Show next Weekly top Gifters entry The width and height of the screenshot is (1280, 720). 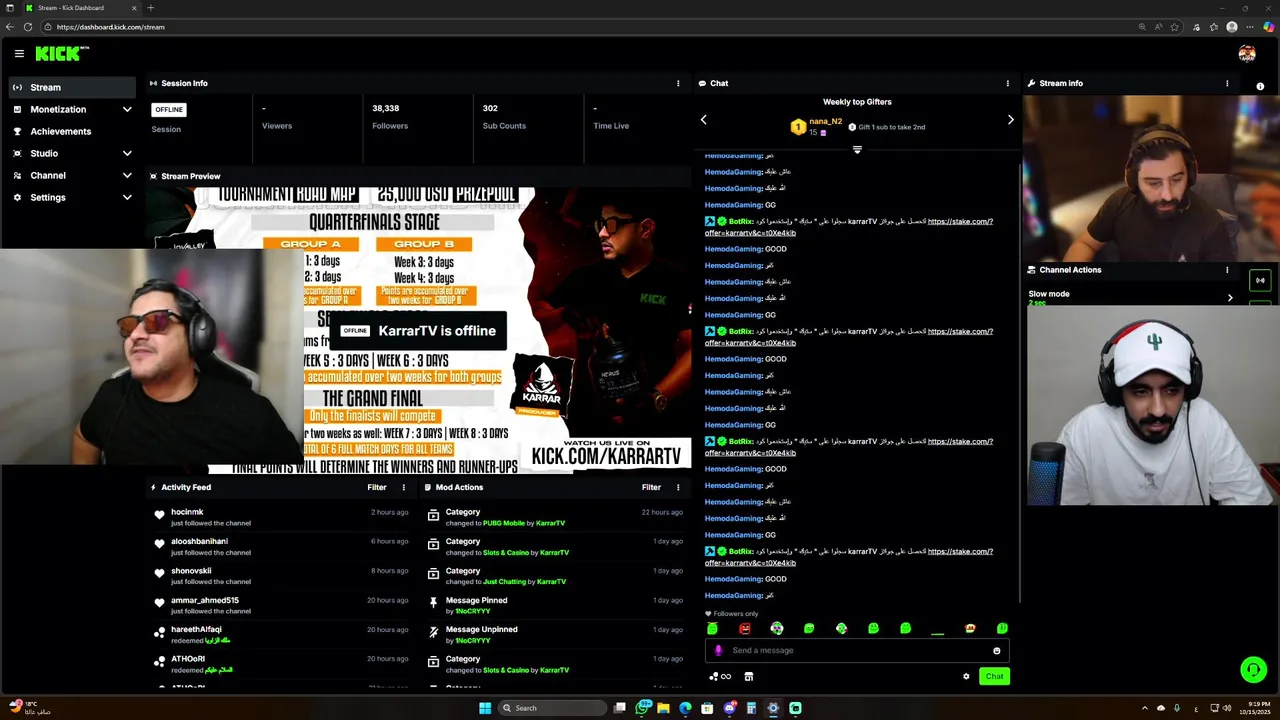(1010, 120)
